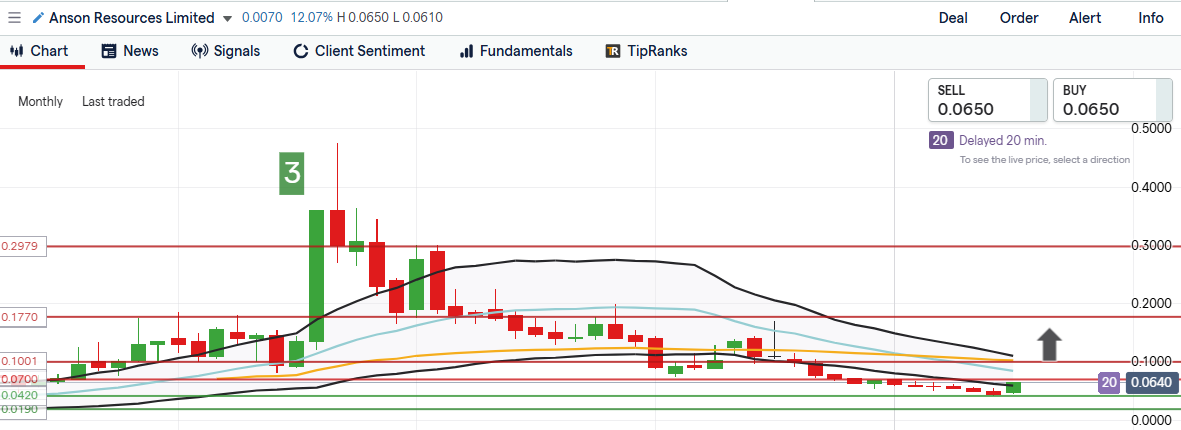This screenshot has width=1181, height=430.
Task: Click the purple 20 badge beside 0.0640
Action: tap(1108, 381)
